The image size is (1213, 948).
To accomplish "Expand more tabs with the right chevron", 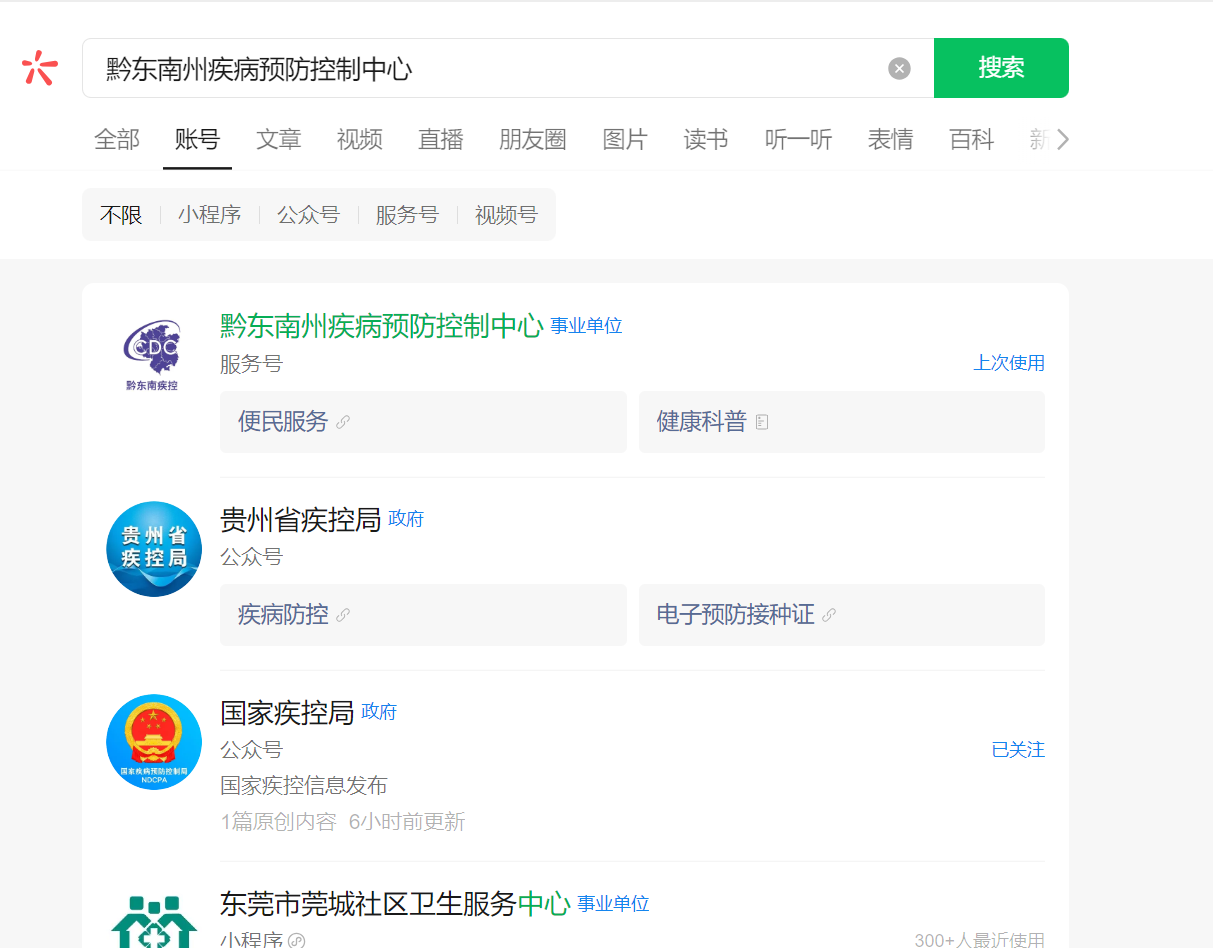I will 1063,140.
